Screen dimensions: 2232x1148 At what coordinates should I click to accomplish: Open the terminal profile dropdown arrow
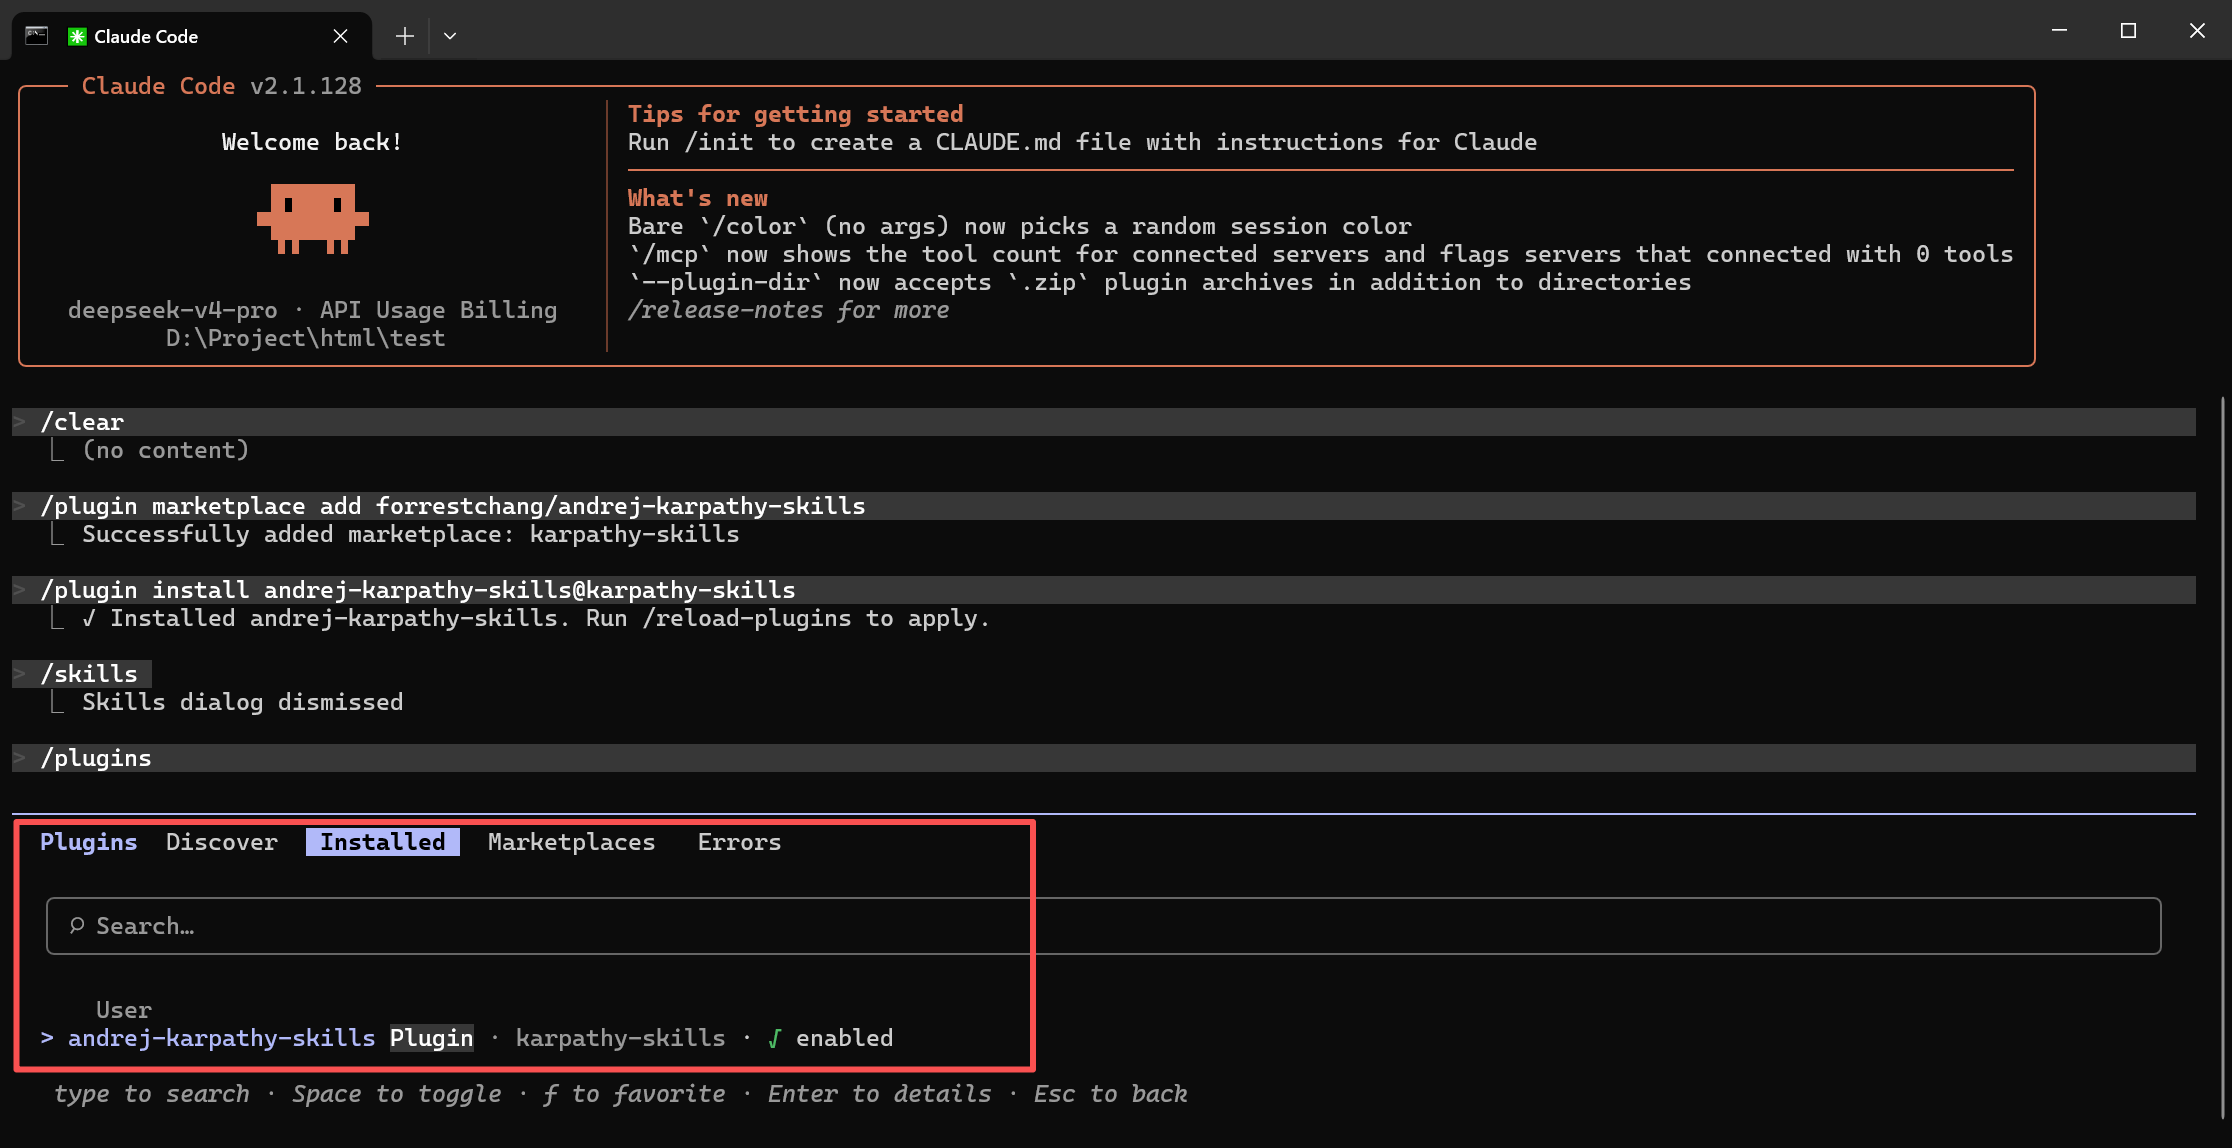click(450, 36)
